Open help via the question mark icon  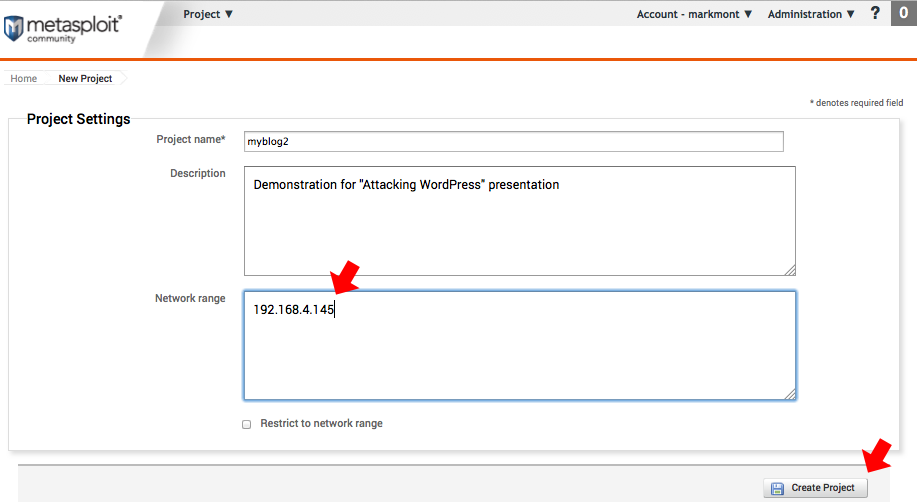[875, 14]
